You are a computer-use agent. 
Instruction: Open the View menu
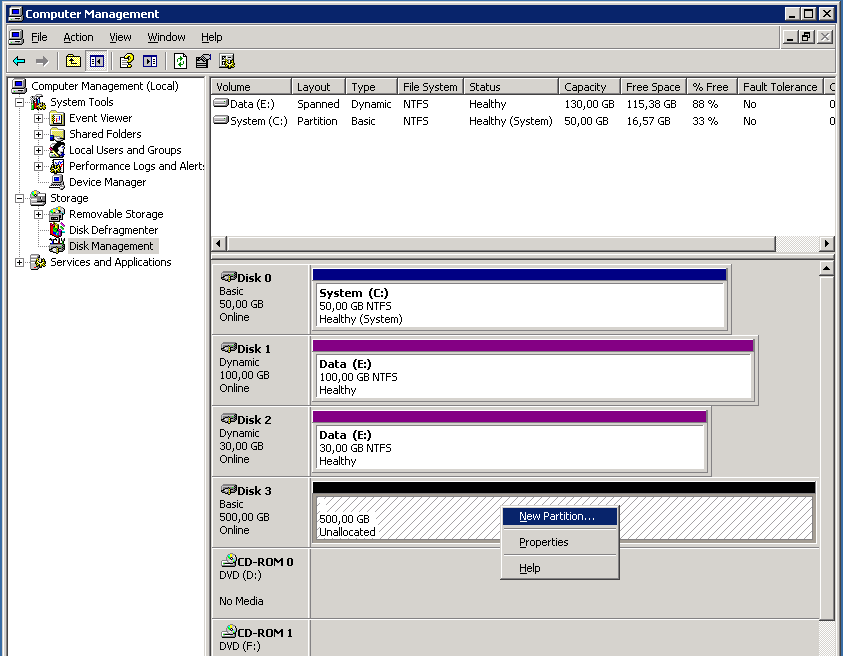pos(120,37)
